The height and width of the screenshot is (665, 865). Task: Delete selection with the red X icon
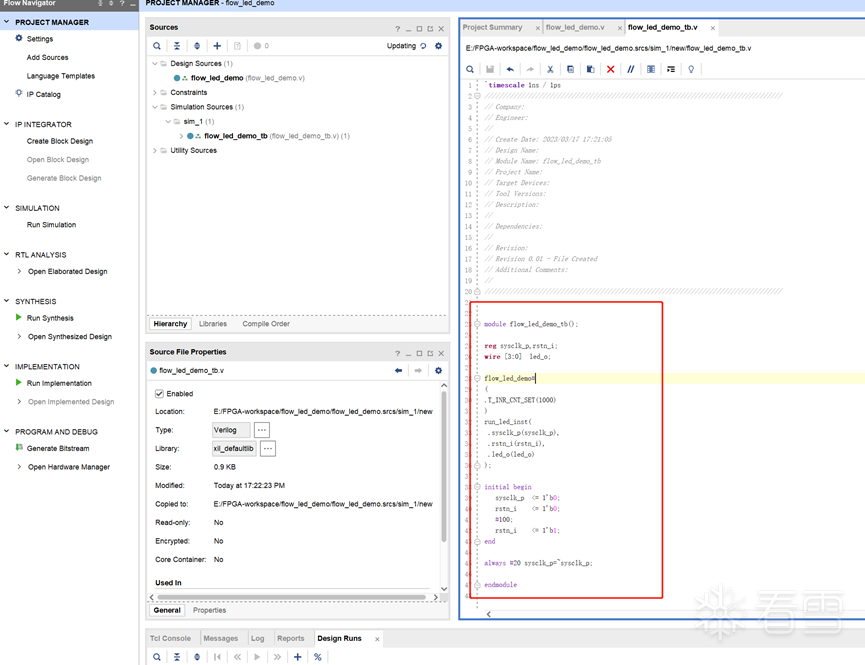point(611,69)
